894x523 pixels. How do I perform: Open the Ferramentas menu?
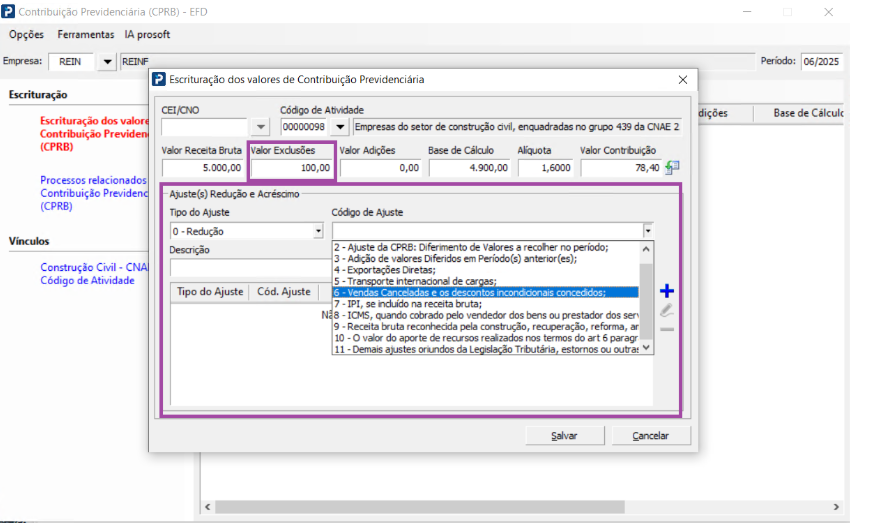tap(86, 34)
